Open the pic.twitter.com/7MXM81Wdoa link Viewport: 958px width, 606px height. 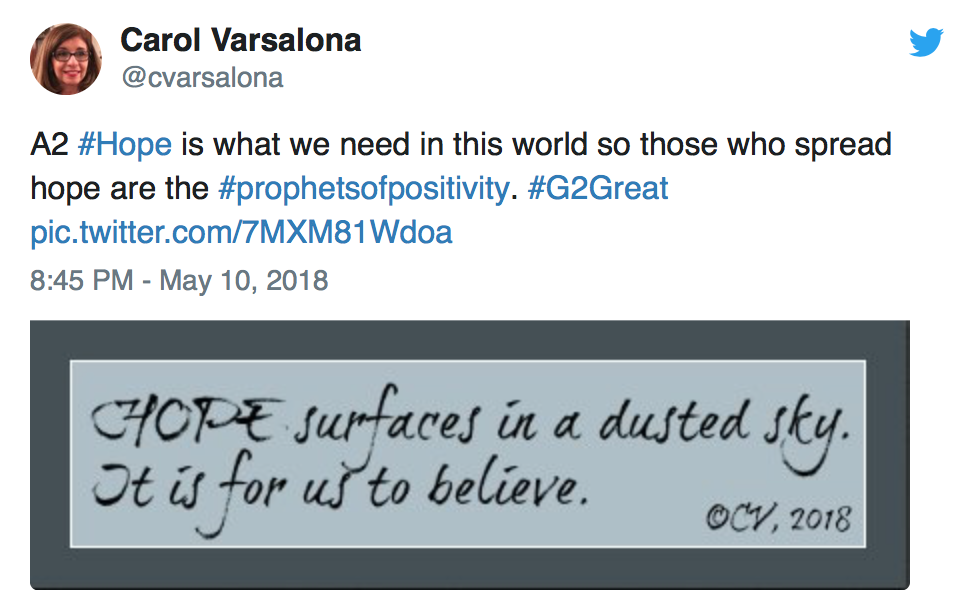point(241,232)
